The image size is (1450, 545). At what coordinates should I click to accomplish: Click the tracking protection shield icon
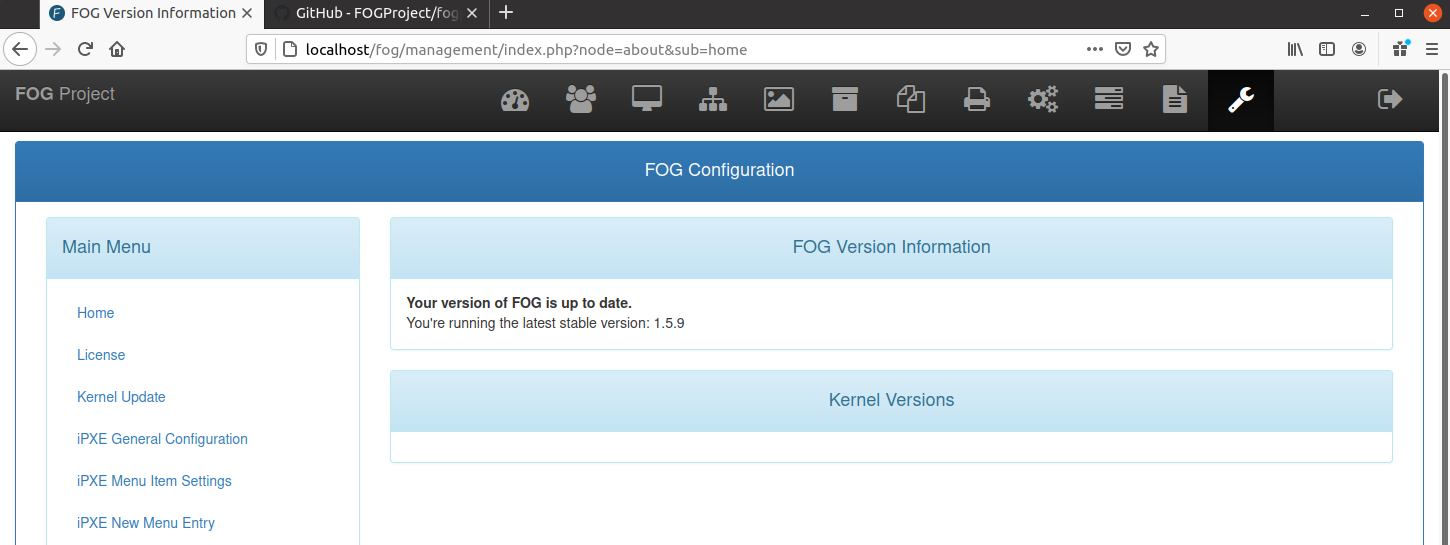coord(261,49)
